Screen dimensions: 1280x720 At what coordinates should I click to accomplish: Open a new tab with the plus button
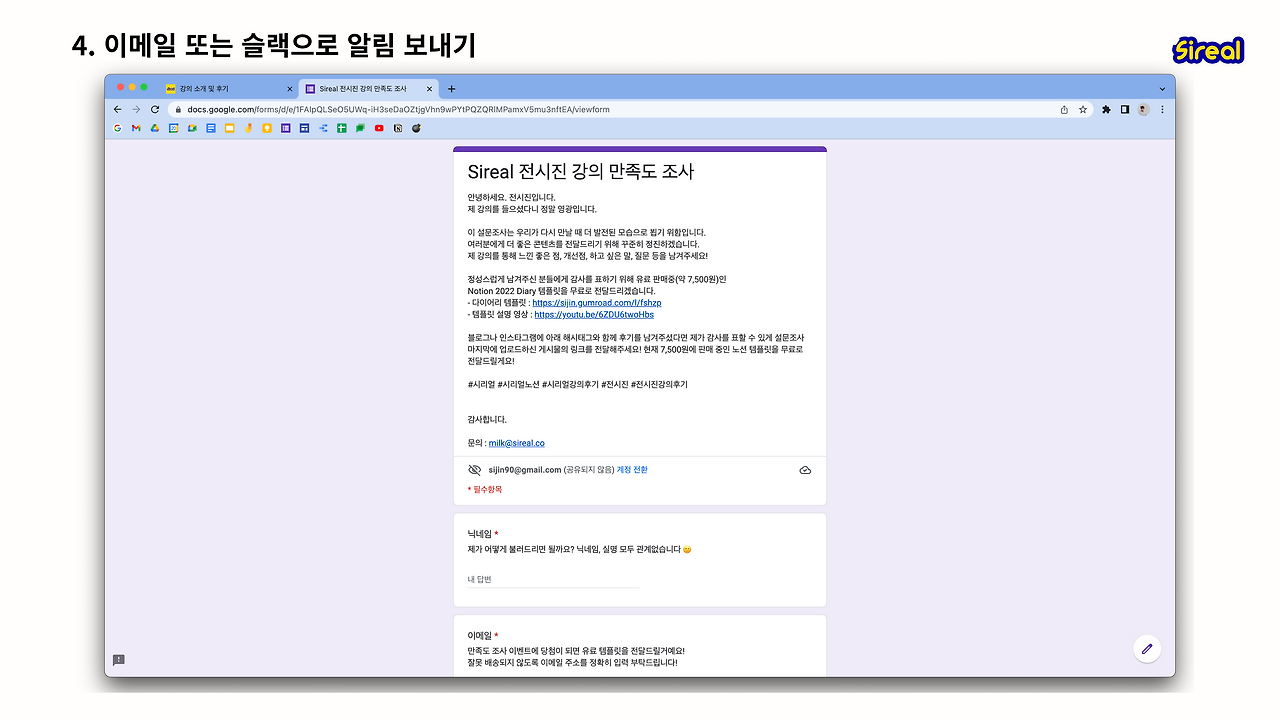(x=452, y=89)
